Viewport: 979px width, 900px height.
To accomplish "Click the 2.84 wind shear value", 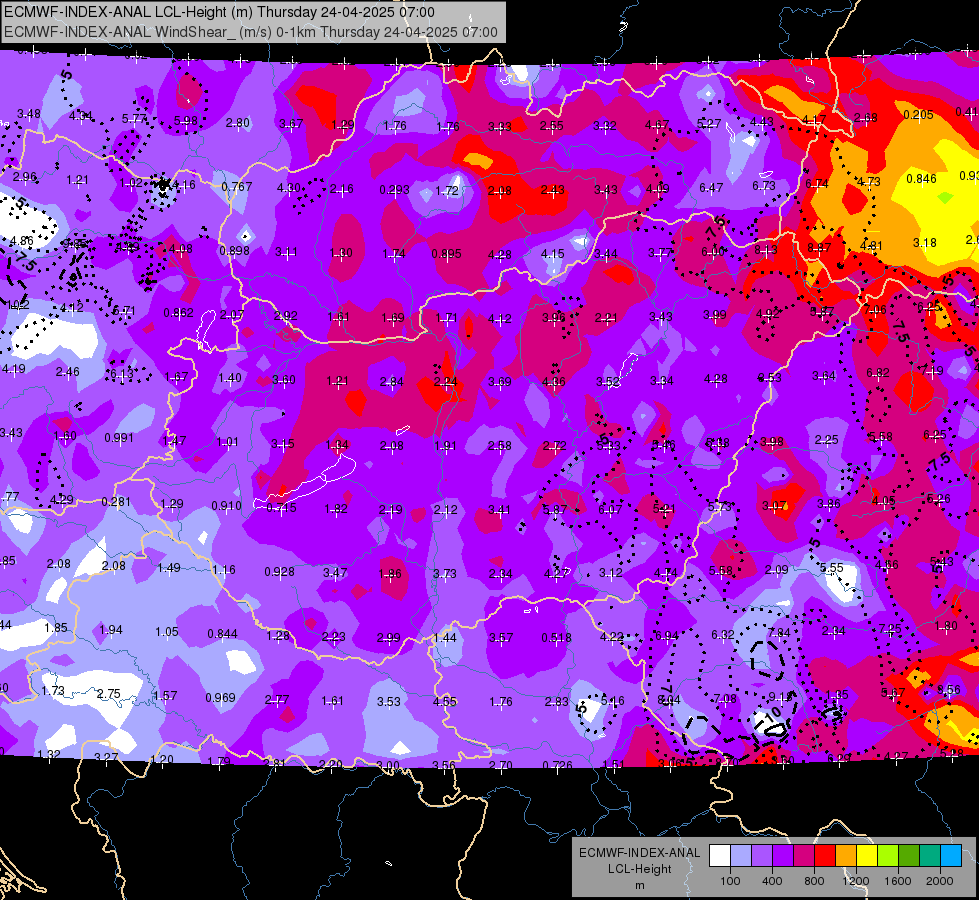I will [391, 381].
